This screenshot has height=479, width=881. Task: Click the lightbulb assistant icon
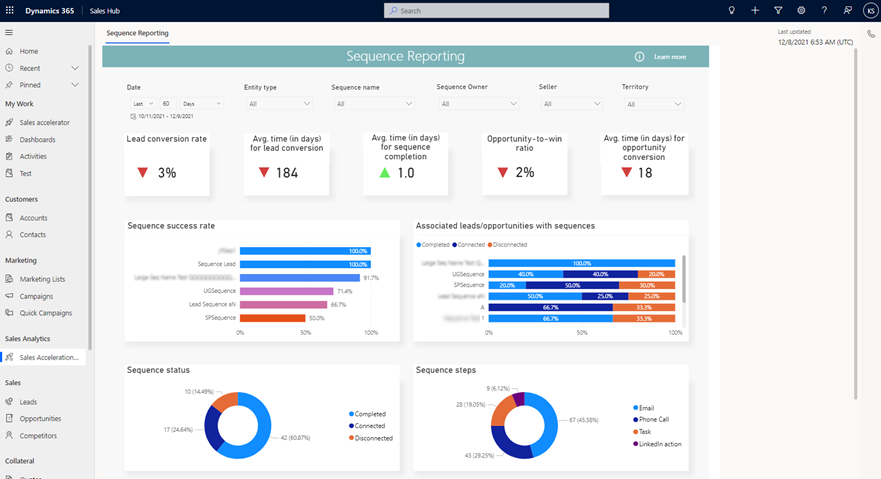[x=731, y=10]
